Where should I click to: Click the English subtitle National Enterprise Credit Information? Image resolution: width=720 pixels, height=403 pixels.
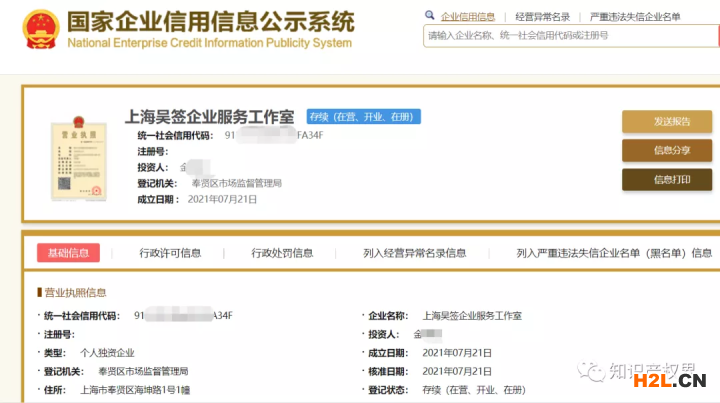pyautogui.click(x=209, y=43)
